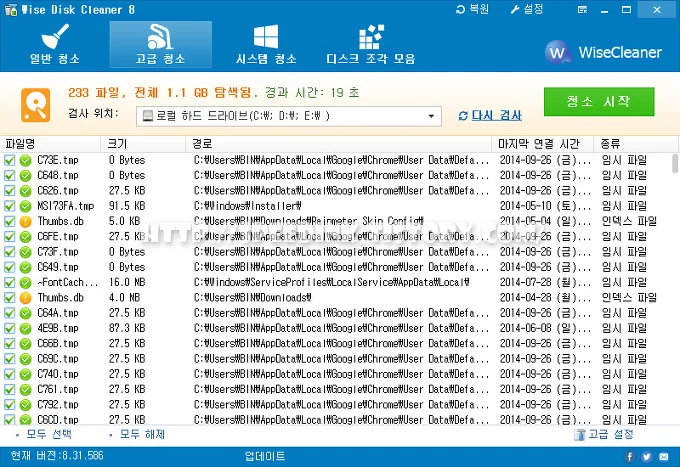Uncheck the 5.0 KB Thumbs.db checkbox
The image size is (680, 467).
pyautogui.click(x=10, y=222)
